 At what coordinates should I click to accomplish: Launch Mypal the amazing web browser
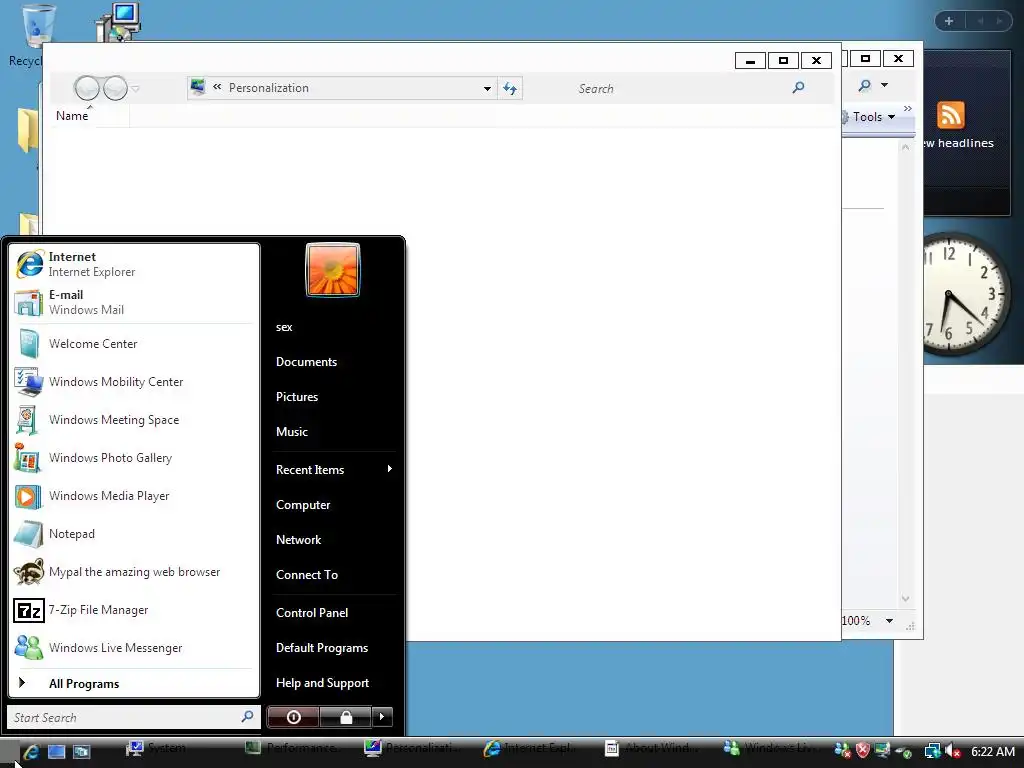(x=134, y=571)
